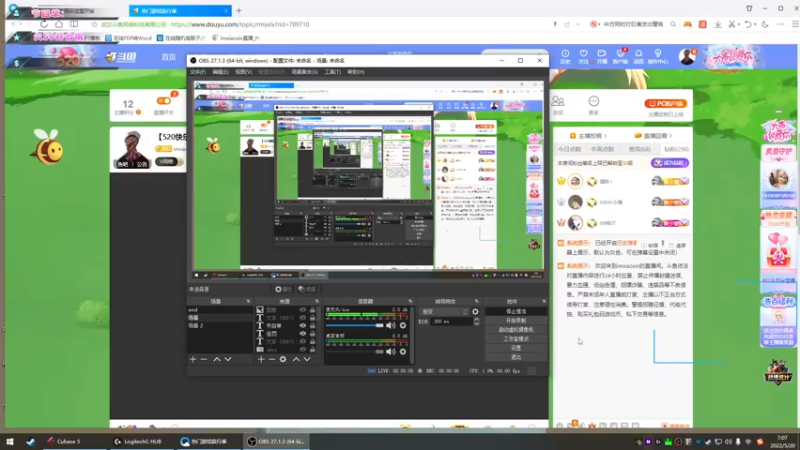Click the browser address bar URL
Image resolution: width=800 pixels, height=450 pixels.
240,24
